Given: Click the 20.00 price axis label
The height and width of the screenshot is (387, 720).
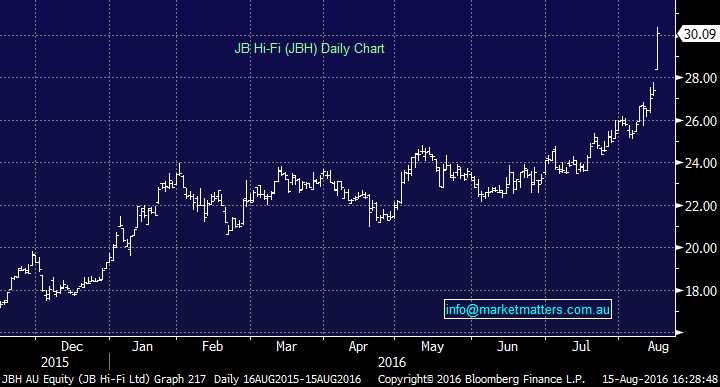Looking at the screenshot, I should [701, 248].
